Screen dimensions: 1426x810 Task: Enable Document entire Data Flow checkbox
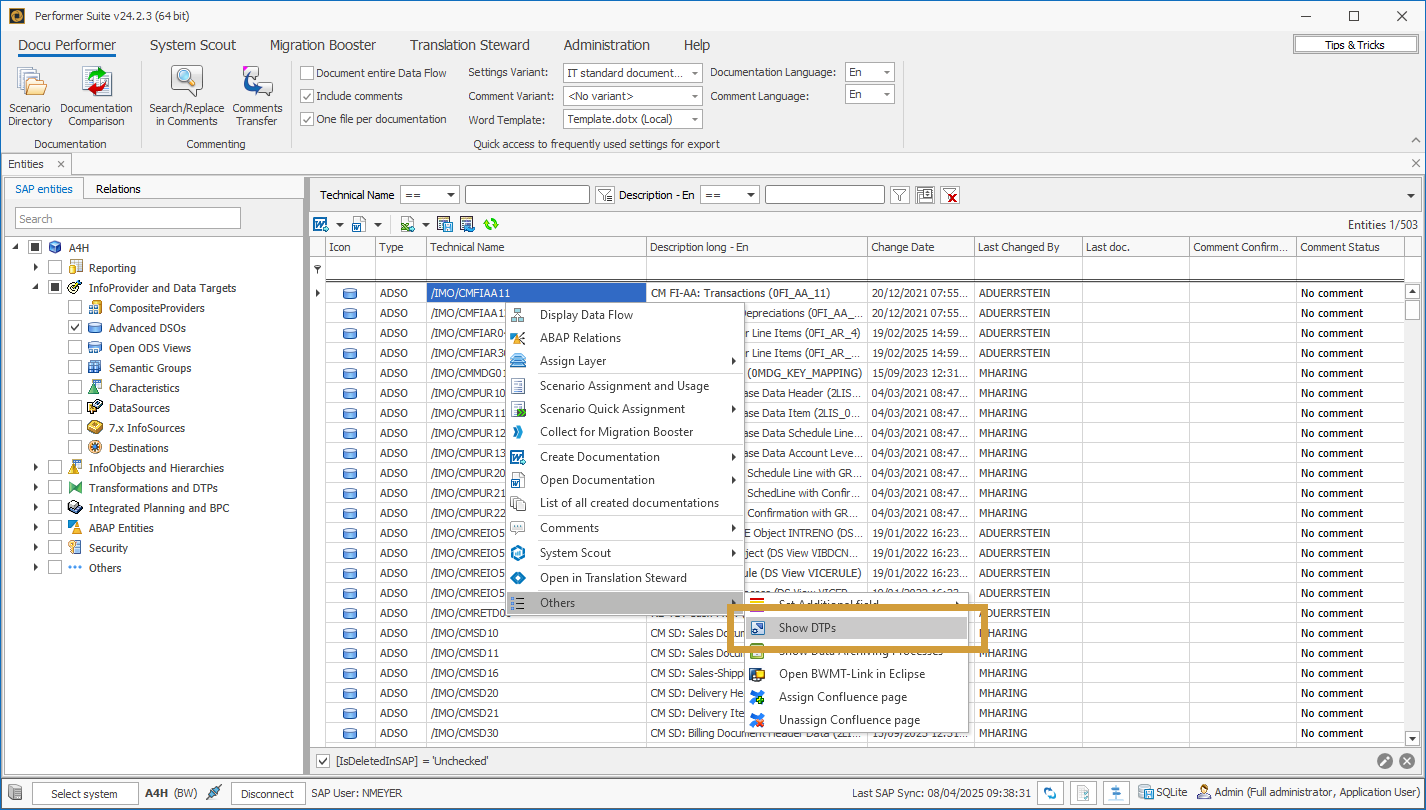pyautogui.click(x=308, y=73)
